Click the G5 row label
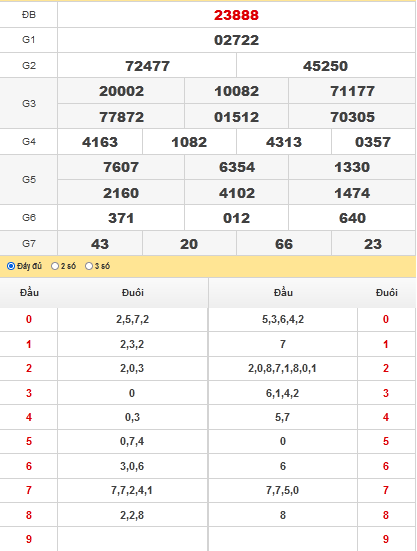This screenshot has height=551, width=417. 29,180
